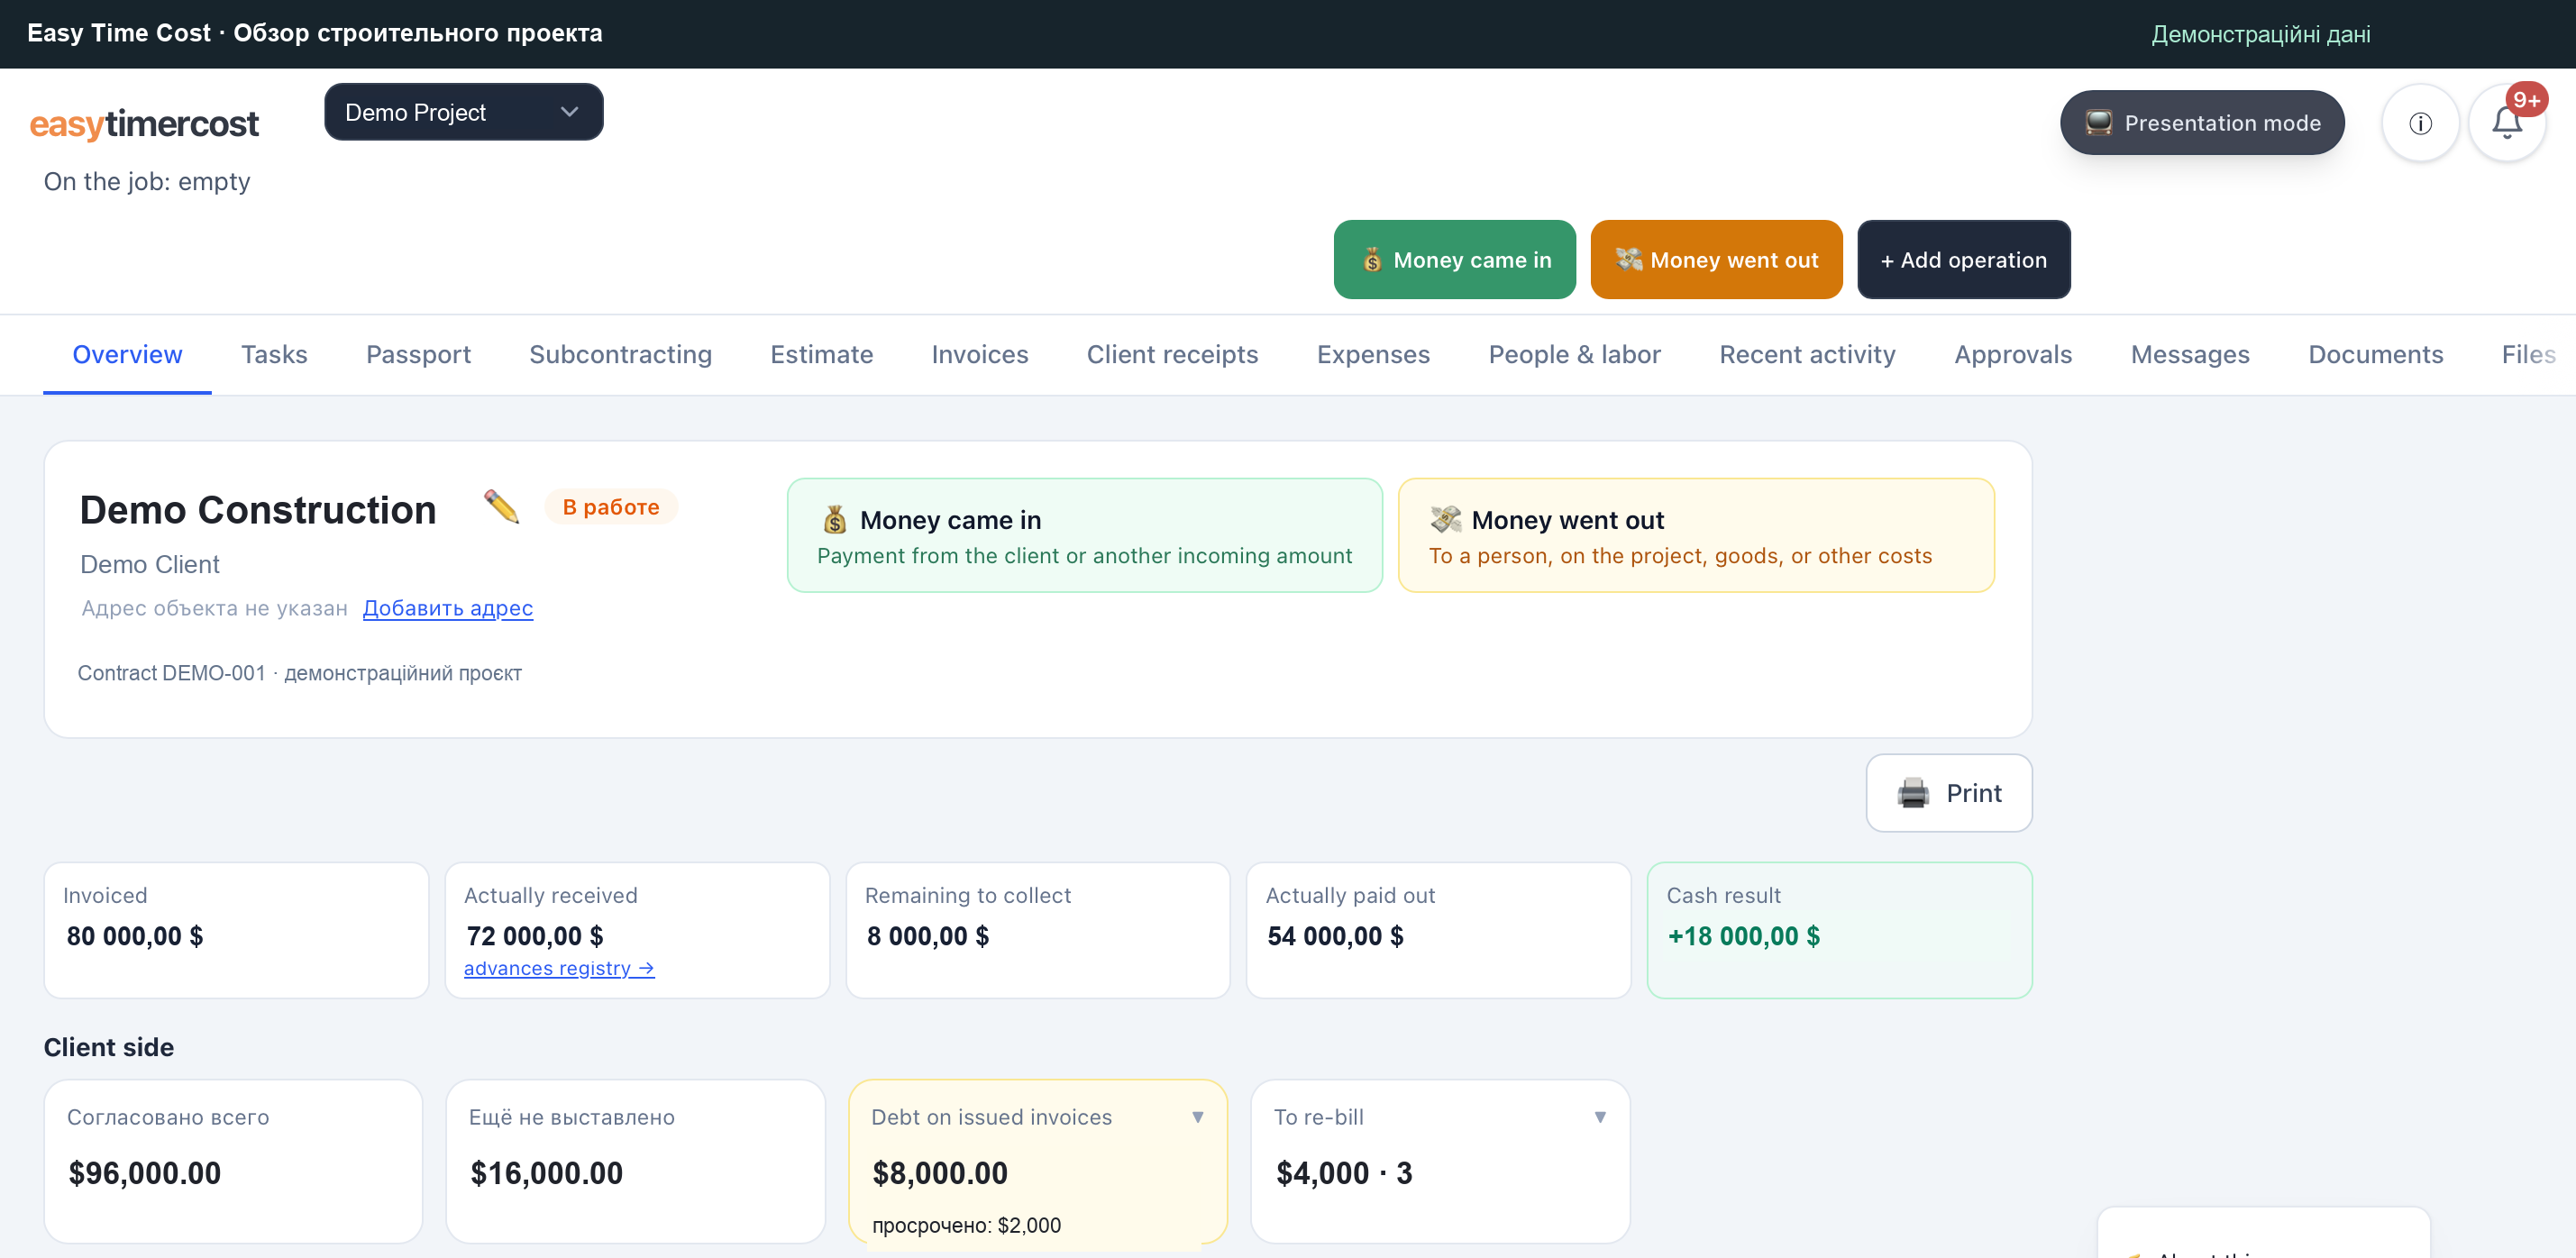
Task: Click the + Add operation button
Action: [x=1963, y=260]
